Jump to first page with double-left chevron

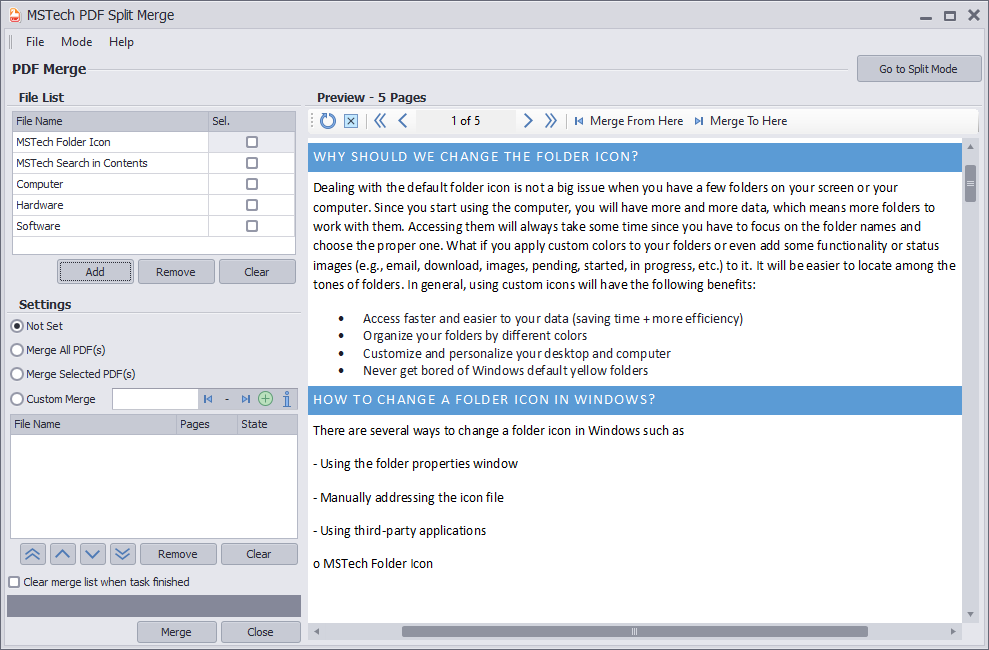[380, 121]
